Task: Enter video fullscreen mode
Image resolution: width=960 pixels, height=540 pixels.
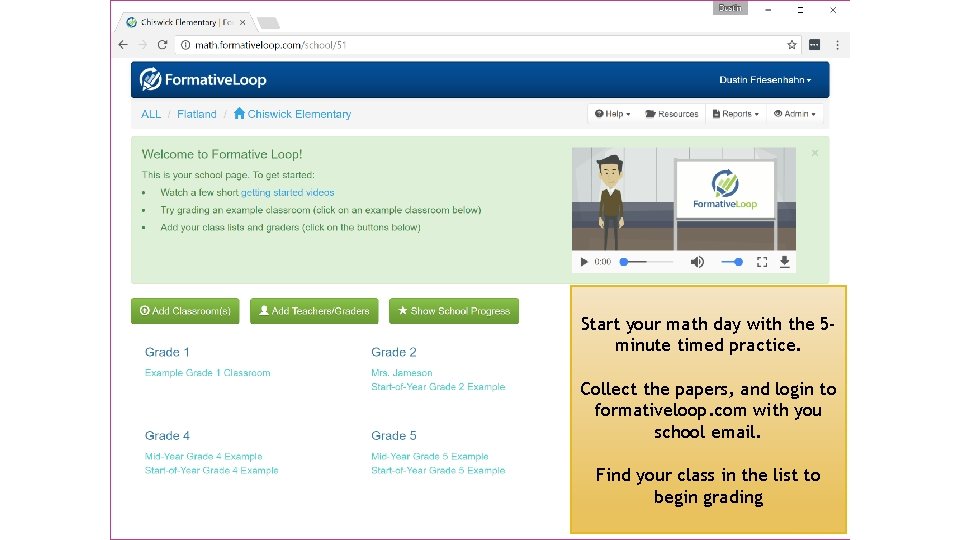Action: point(762,262)
